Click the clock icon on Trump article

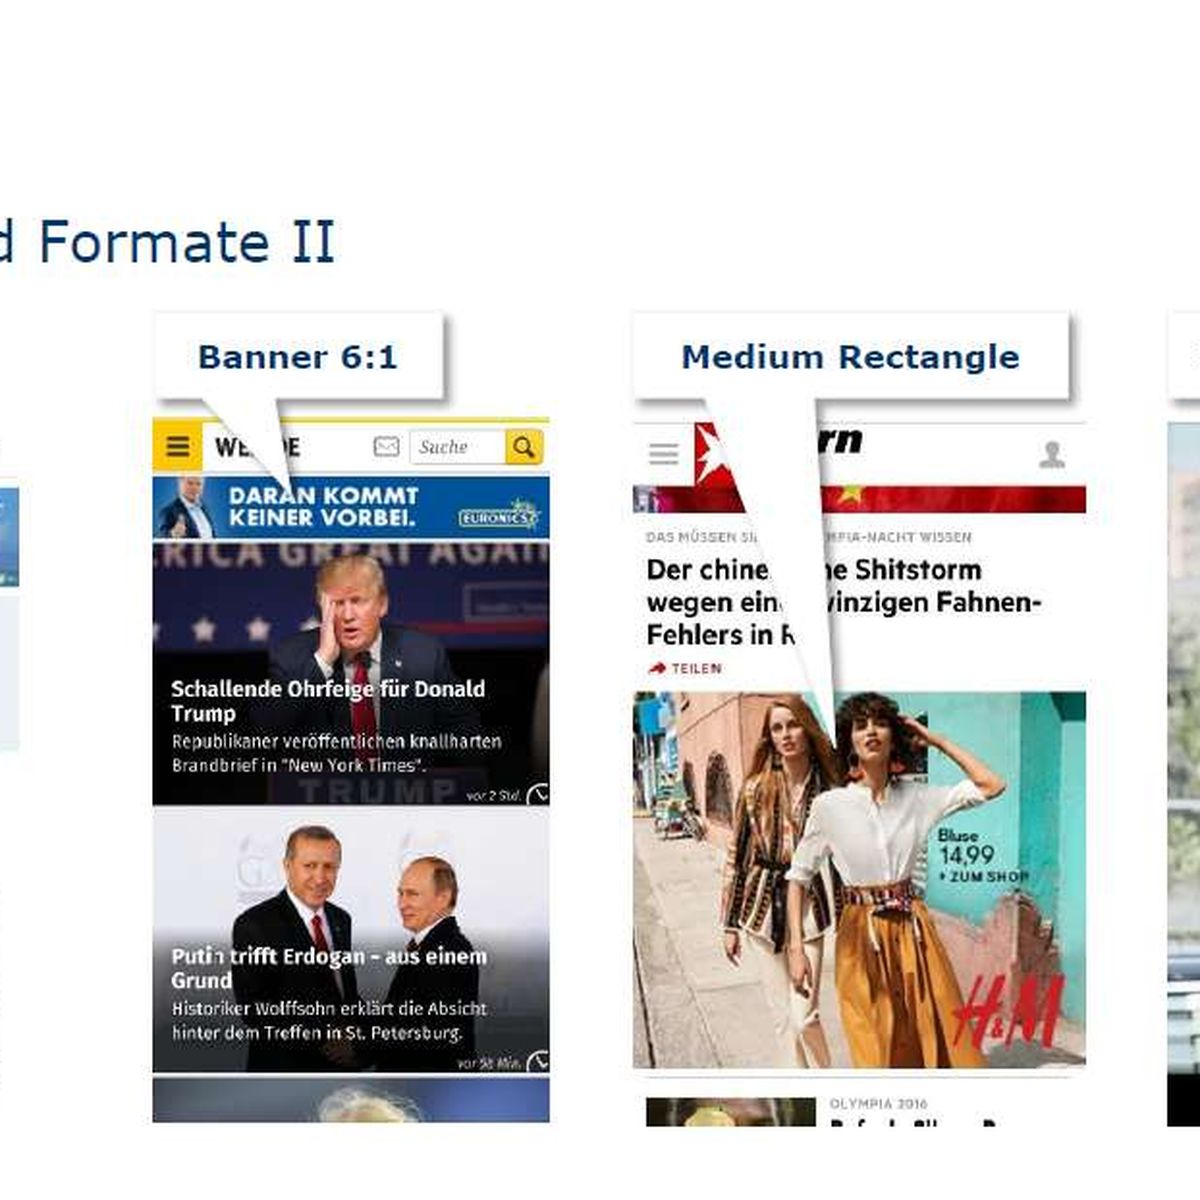coord(539,794)
